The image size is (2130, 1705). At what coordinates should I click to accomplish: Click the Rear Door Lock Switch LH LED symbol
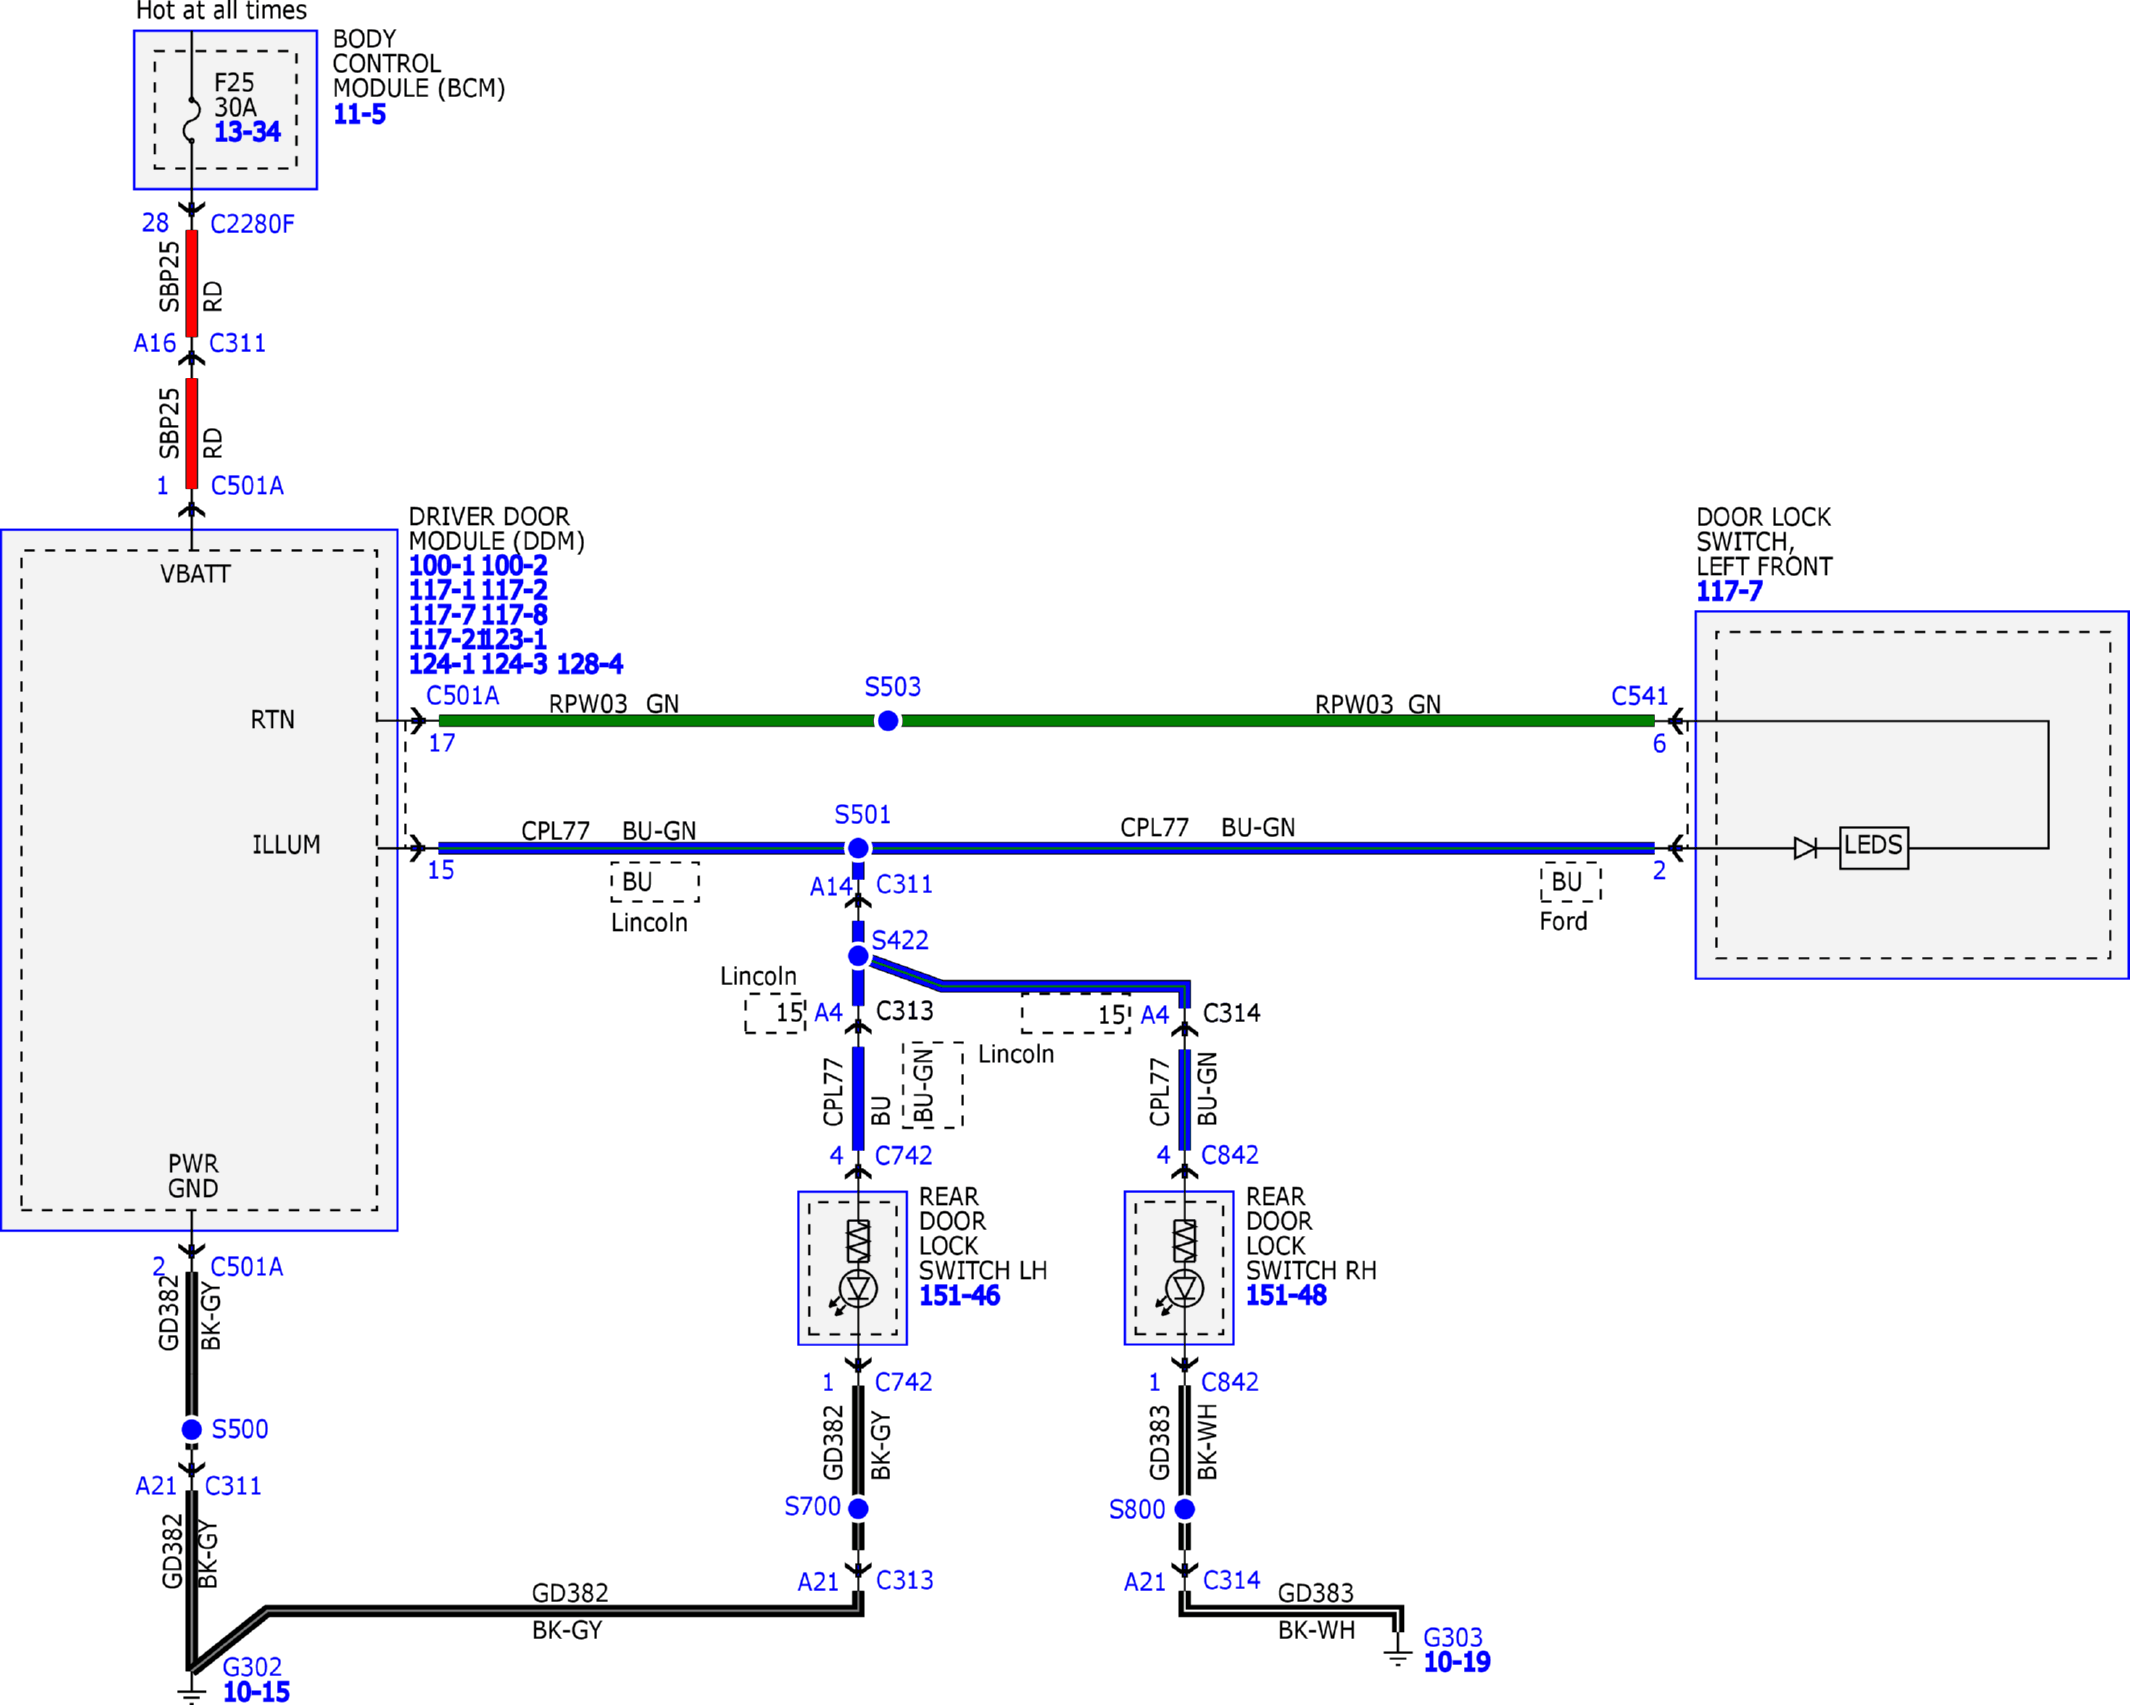pos(858,1288)
